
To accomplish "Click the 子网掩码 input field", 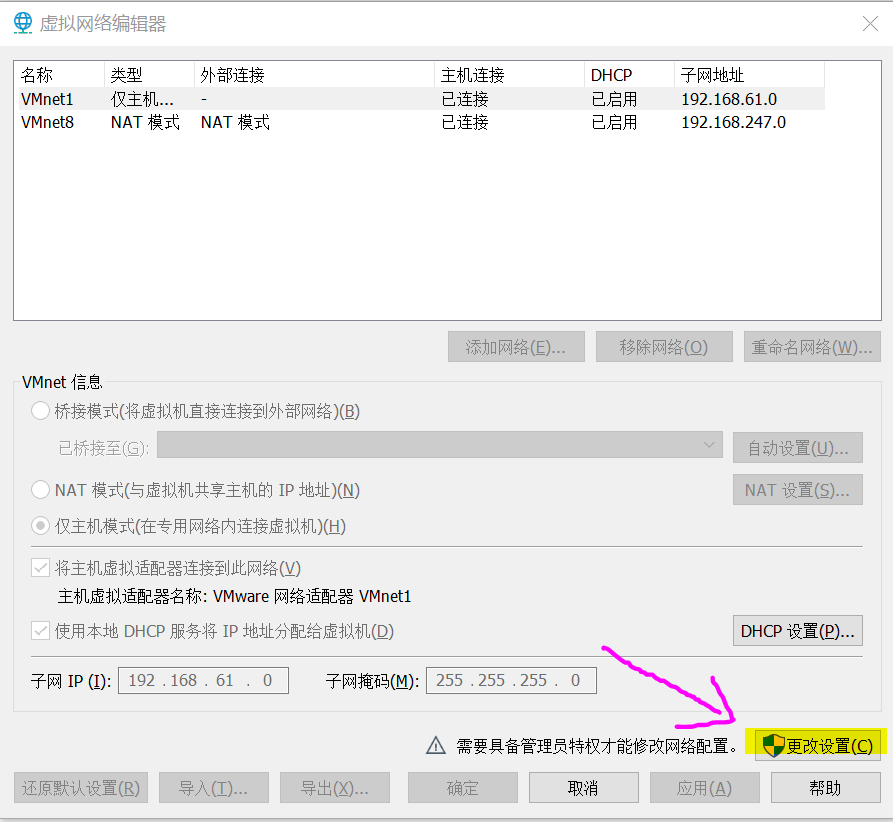I will (511, 680).
